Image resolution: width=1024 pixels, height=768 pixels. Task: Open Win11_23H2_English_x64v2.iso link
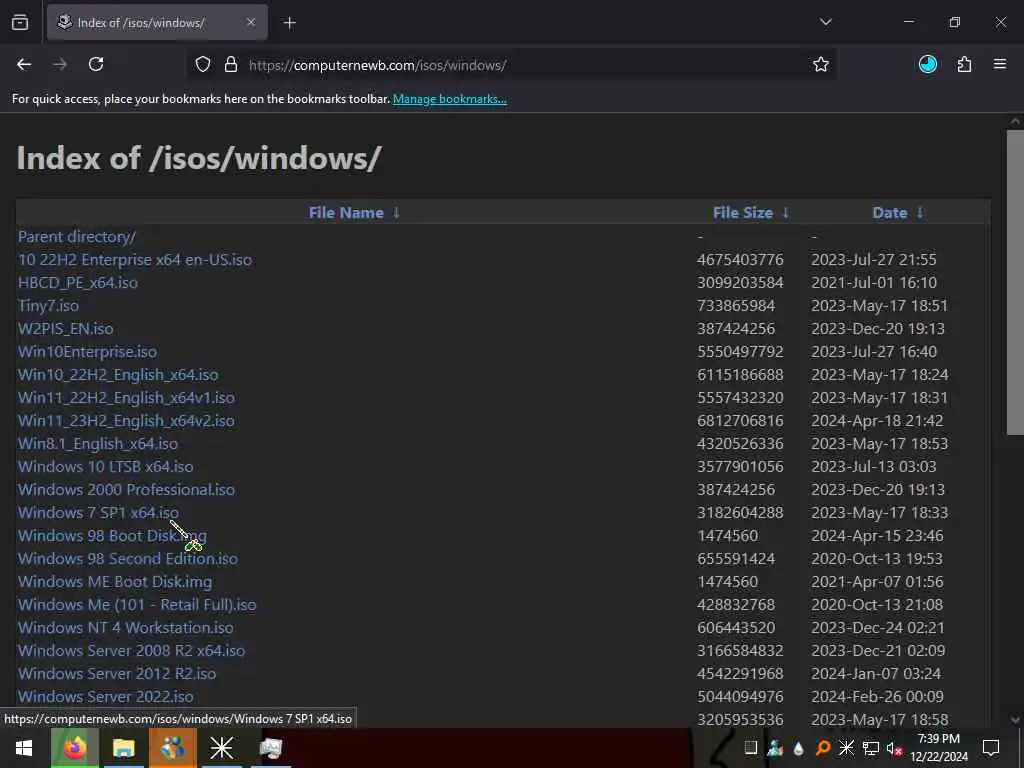(126, 421)
